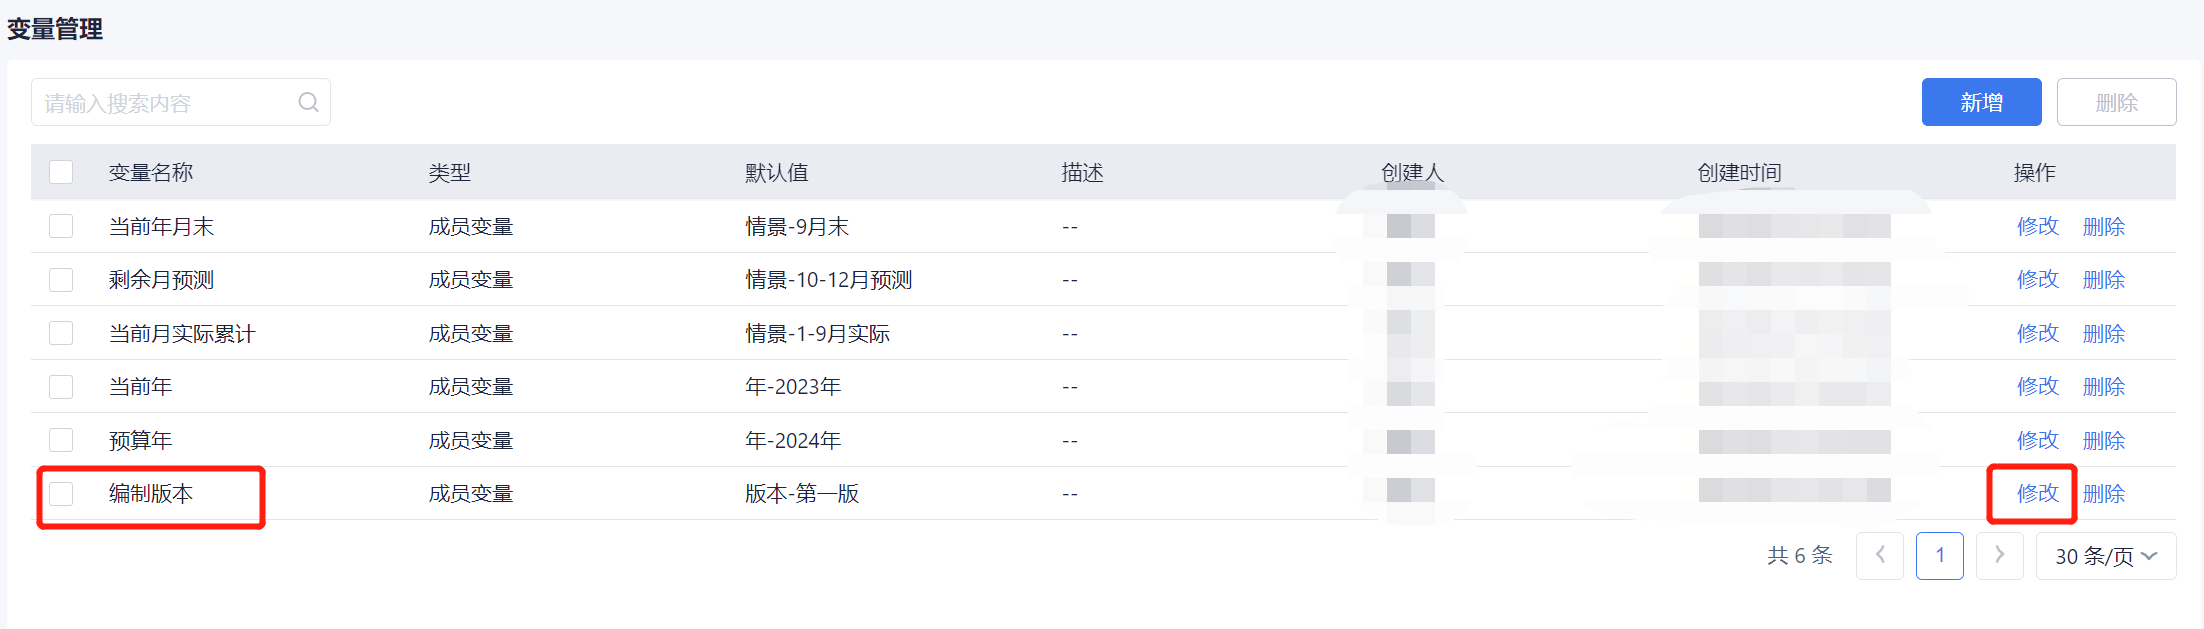Click 修改 for 剩余月预测 row
Image resolution: width=2204 pixels, height=629 pixels.
(x=2037, y=279)
